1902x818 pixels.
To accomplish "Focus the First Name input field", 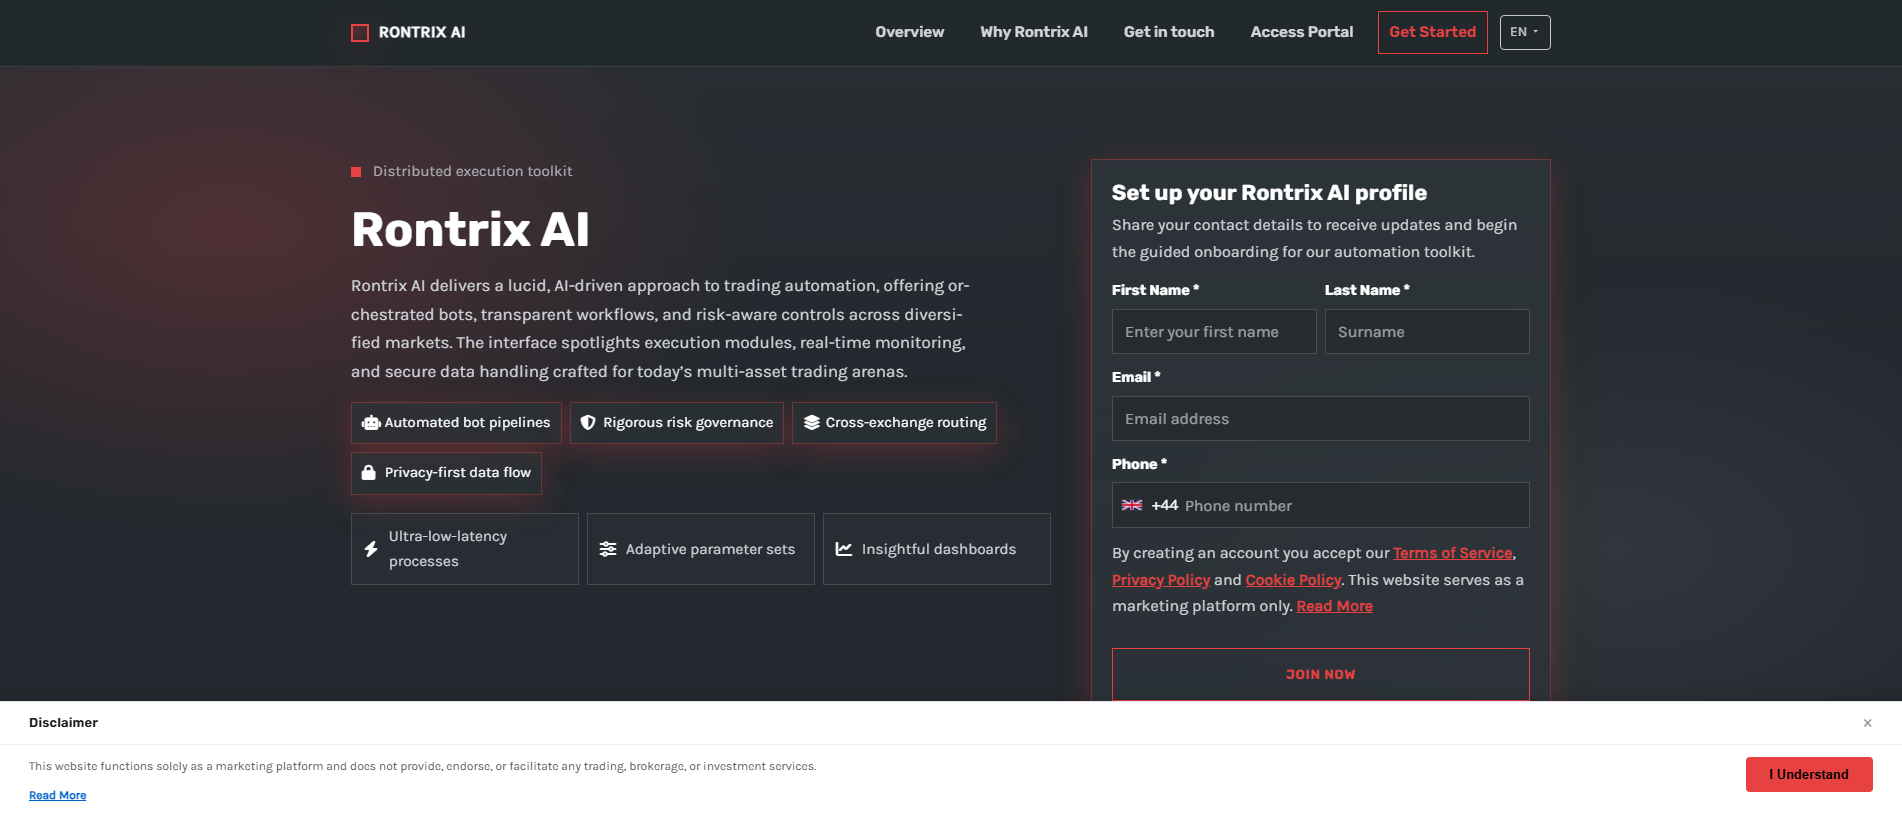I will (x=1214, y=332).
